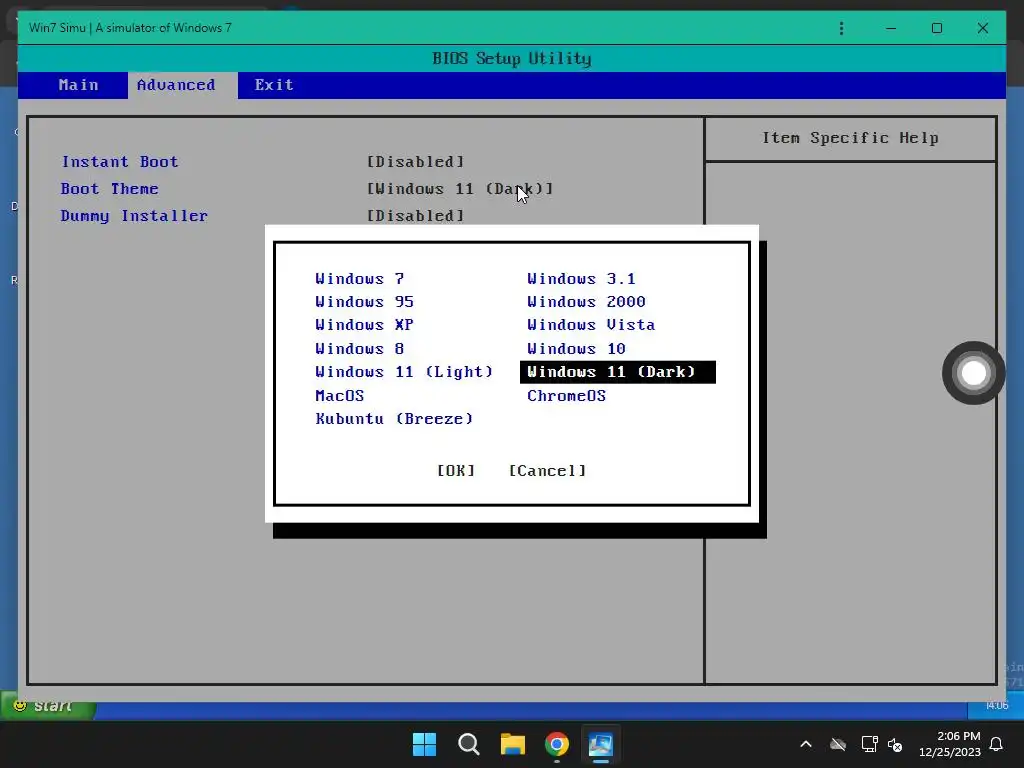Screen dimensions: 1024x768
Task: Open Google Chrome from taskbar
Action: [x=557, y=744]
